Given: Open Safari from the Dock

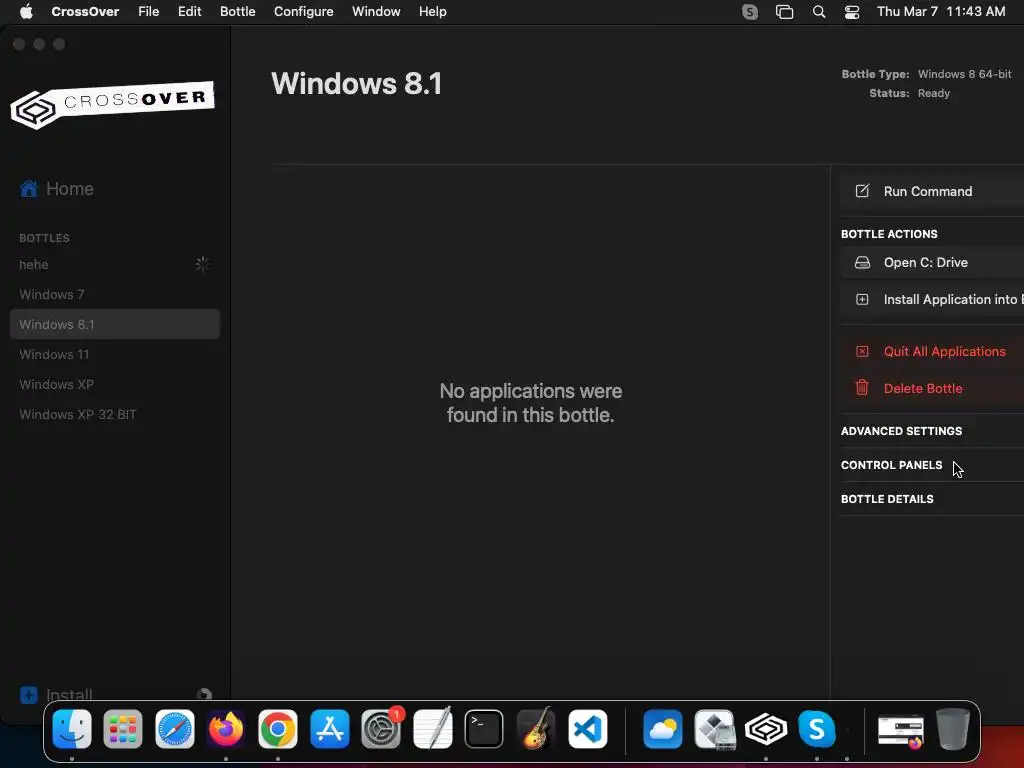Looking at the screenshot, I should click(x=174, y=729).
